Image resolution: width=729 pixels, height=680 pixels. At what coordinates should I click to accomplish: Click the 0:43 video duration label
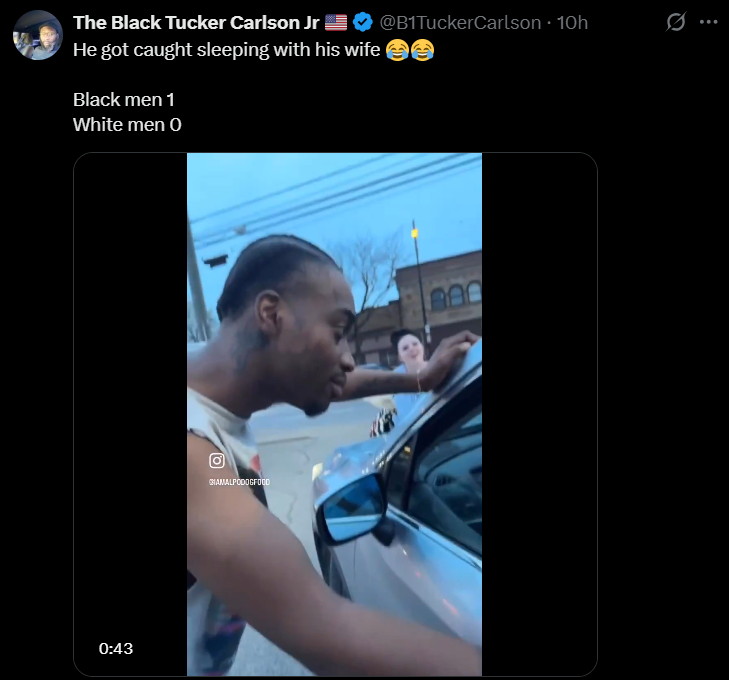116,648
